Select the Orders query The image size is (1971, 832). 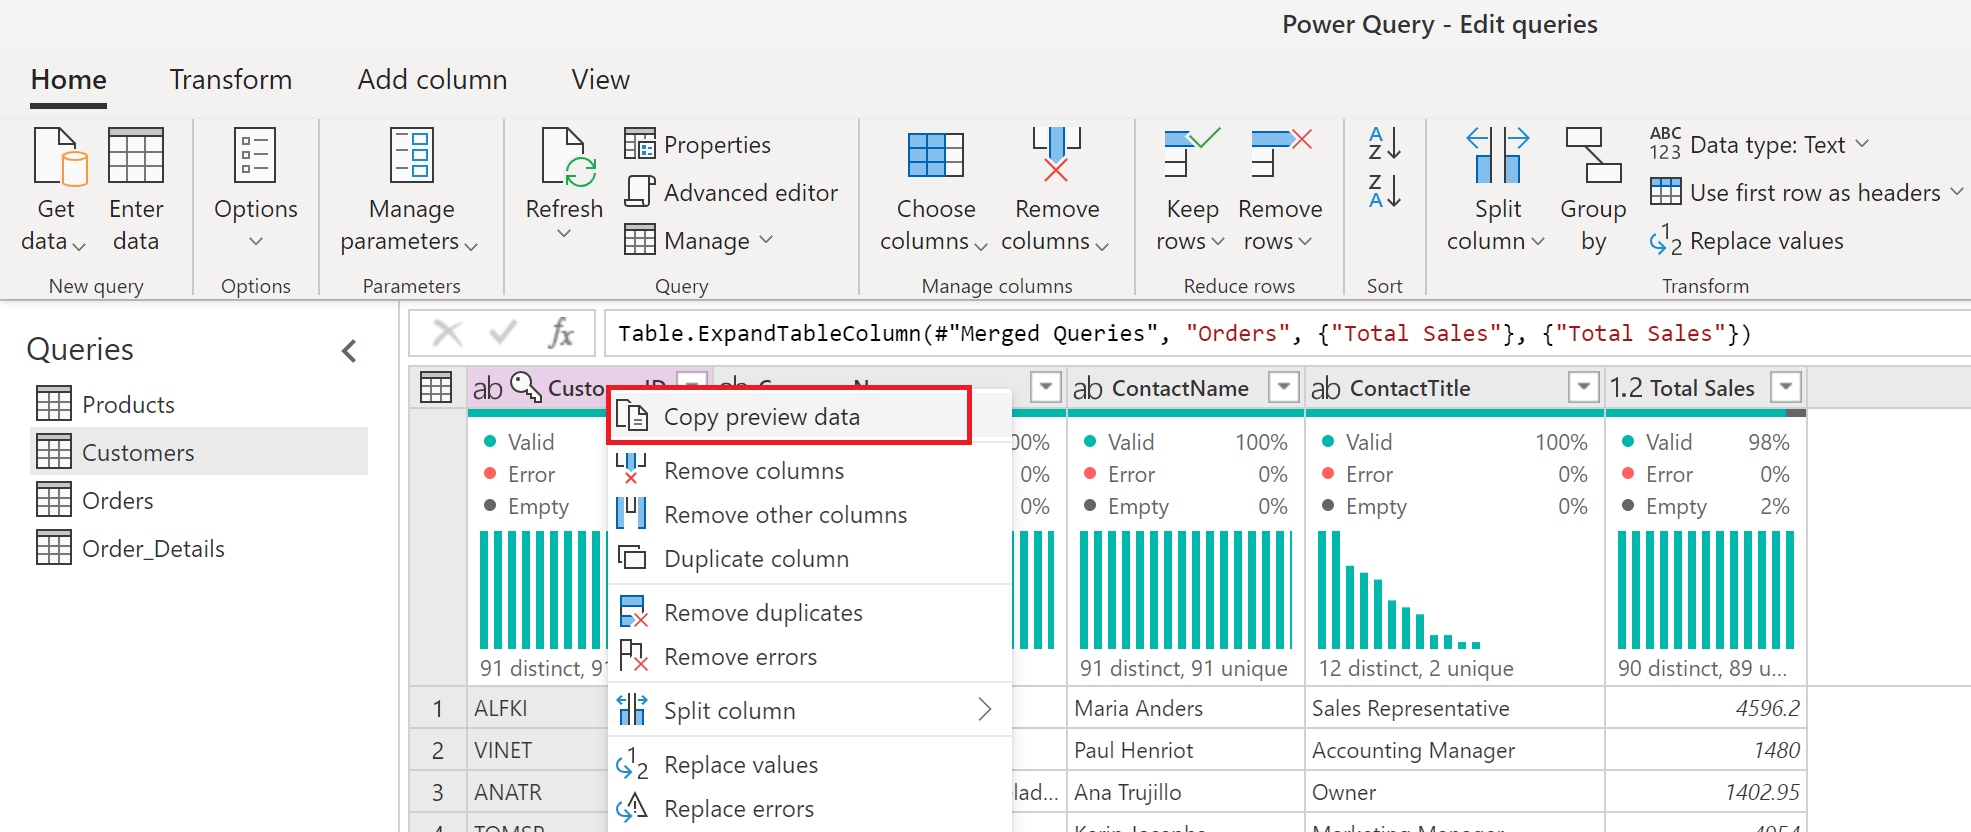pyautogui.click(x=117, y=501)
